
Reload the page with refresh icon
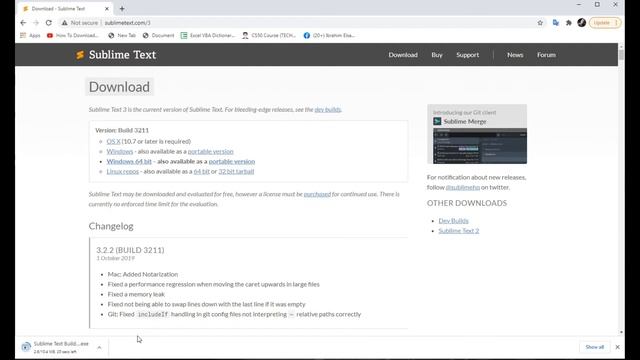[49, 23]
